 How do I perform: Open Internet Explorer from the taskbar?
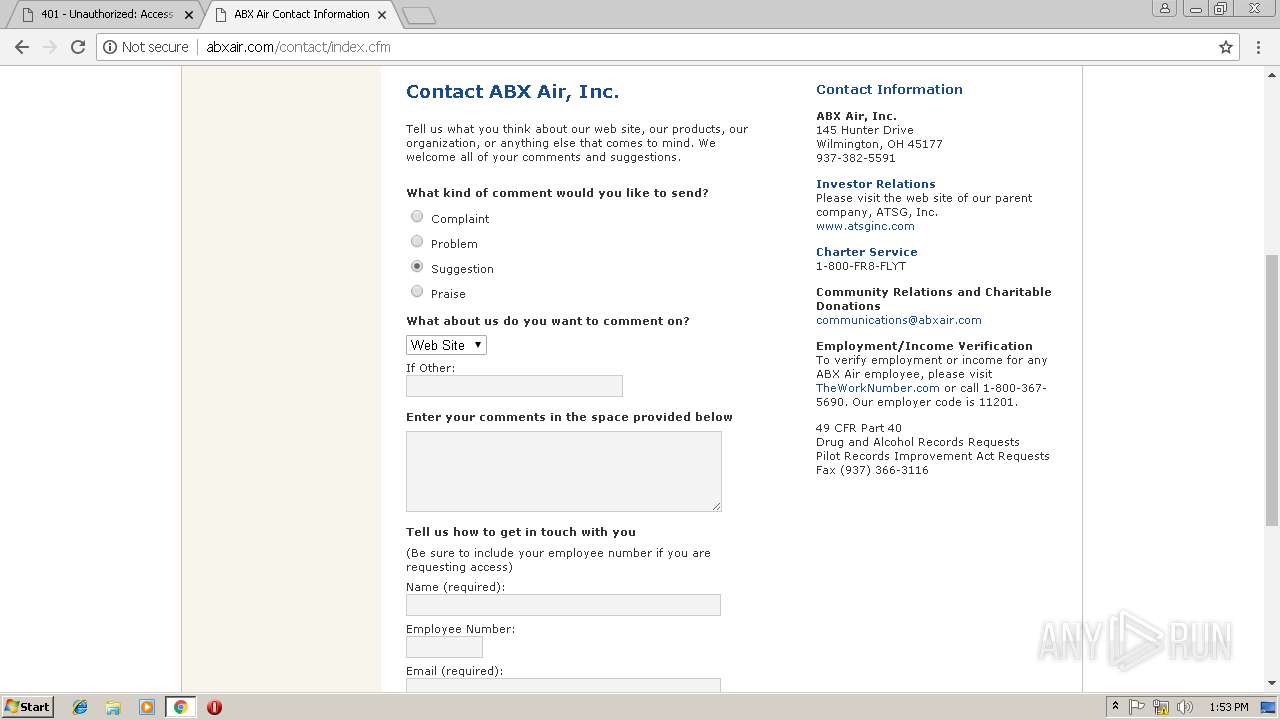click(80, 707)
